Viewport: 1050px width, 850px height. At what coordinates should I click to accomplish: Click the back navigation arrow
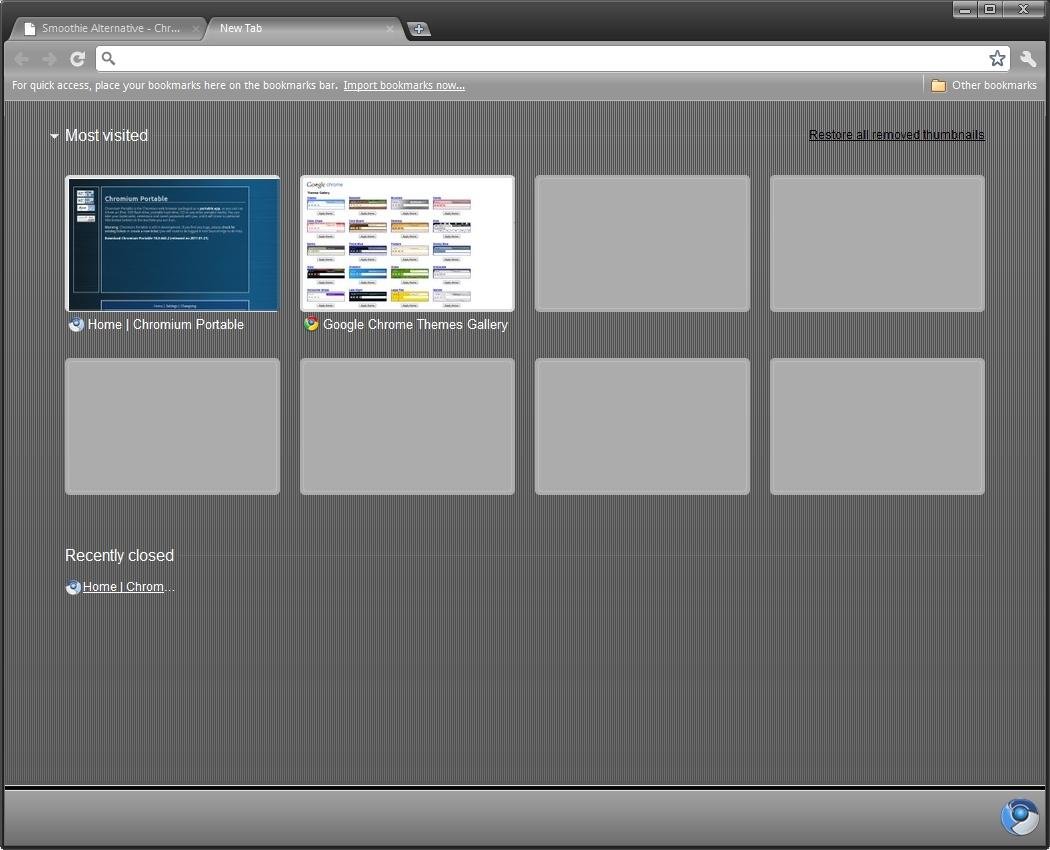21,59
